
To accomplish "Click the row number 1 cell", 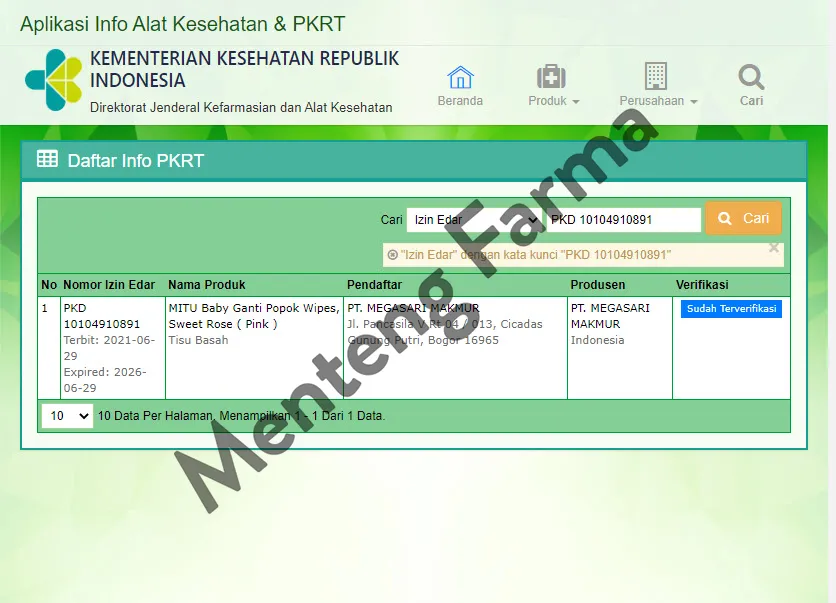I will coord(49,348).
